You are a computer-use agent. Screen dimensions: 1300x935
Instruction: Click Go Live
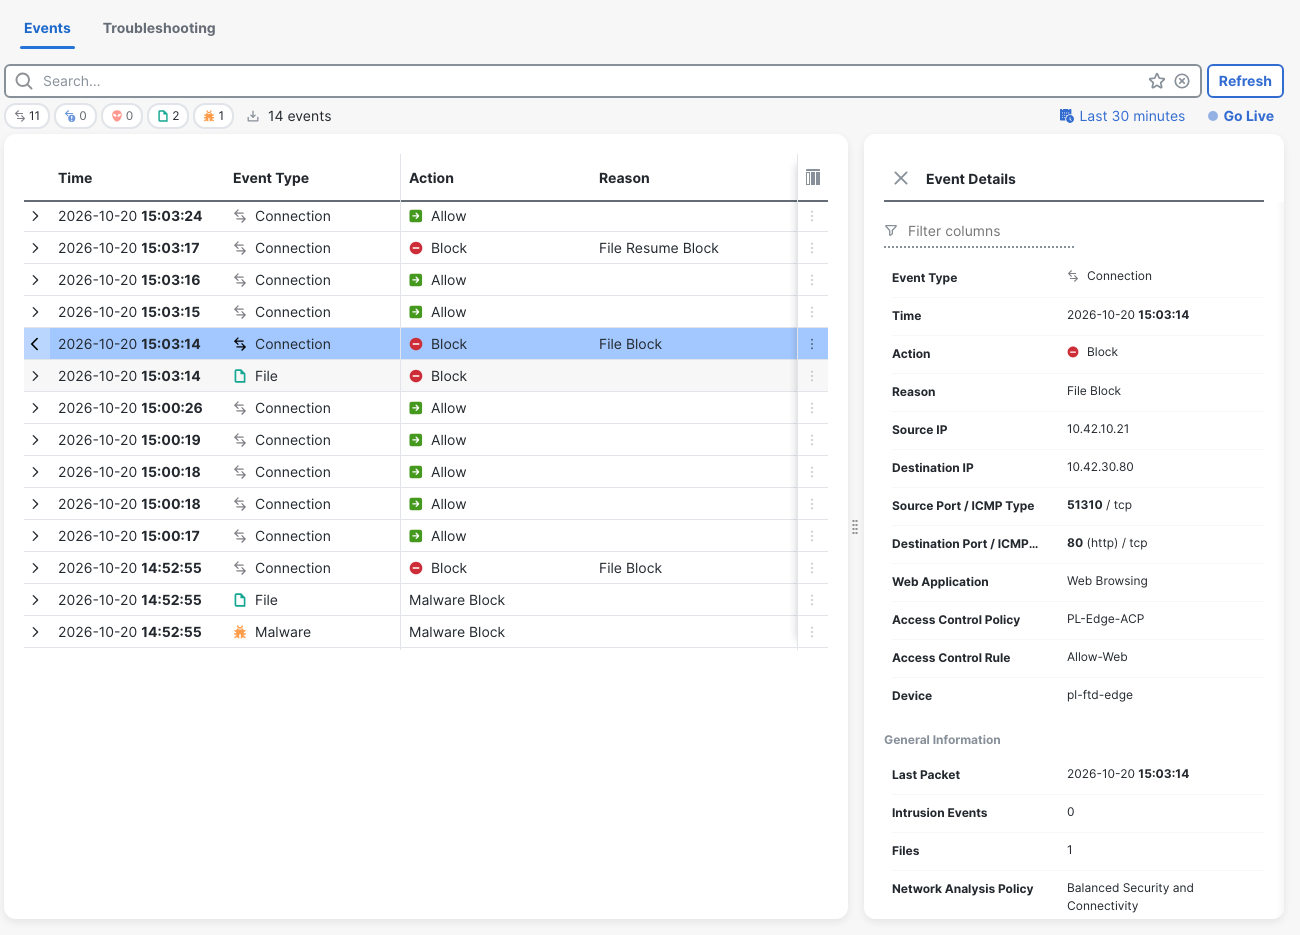(x=1241, y=116)
